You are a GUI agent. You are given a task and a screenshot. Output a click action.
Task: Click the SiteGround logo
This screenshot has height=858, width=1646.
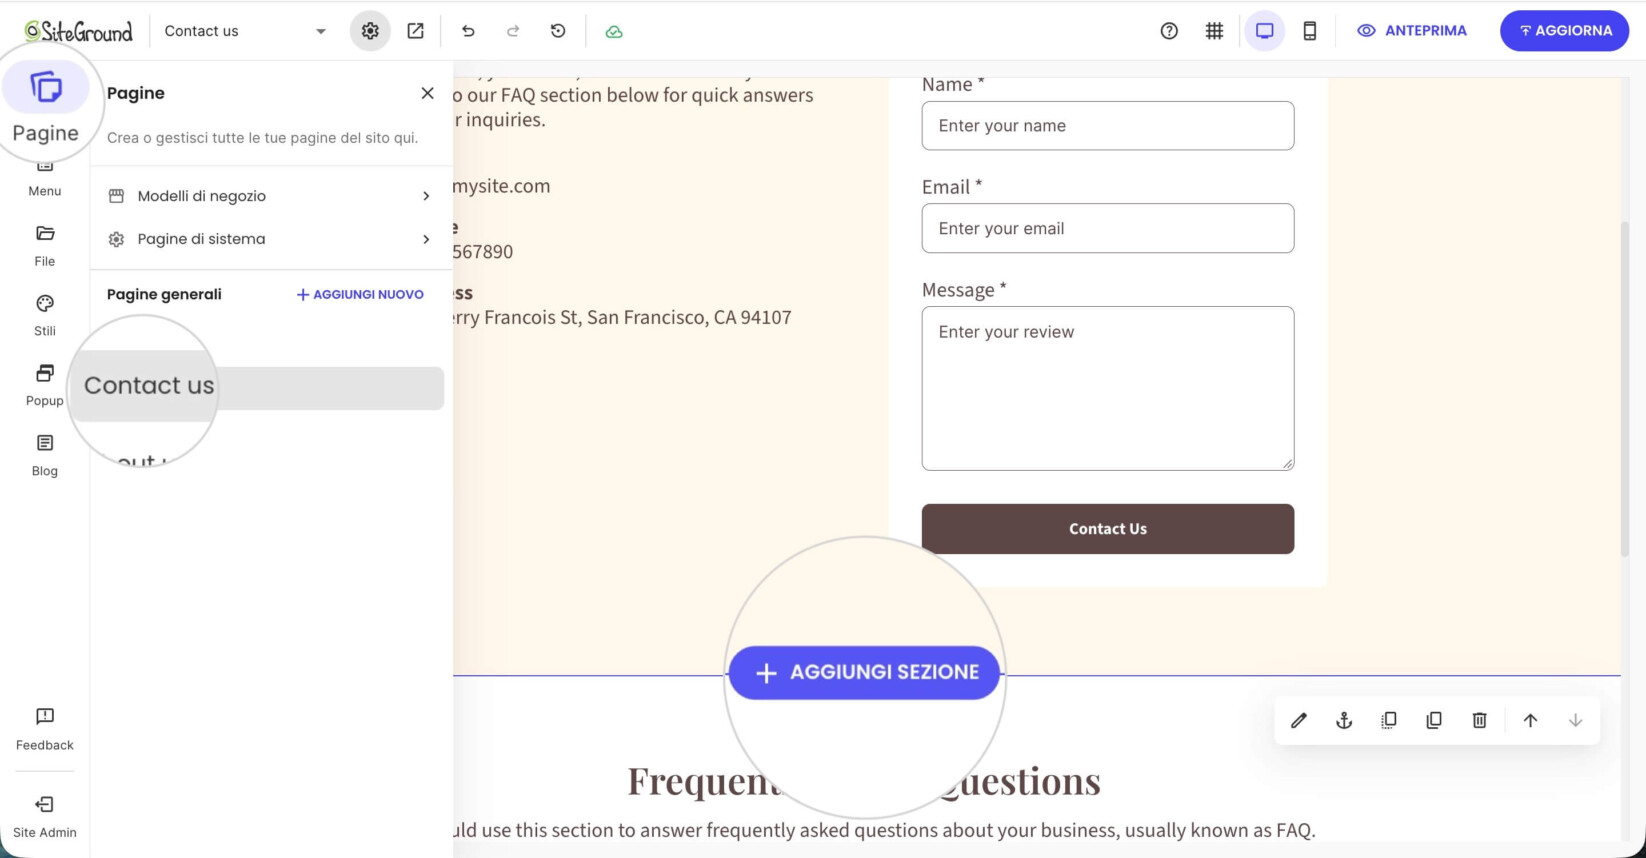click(78, 31)
